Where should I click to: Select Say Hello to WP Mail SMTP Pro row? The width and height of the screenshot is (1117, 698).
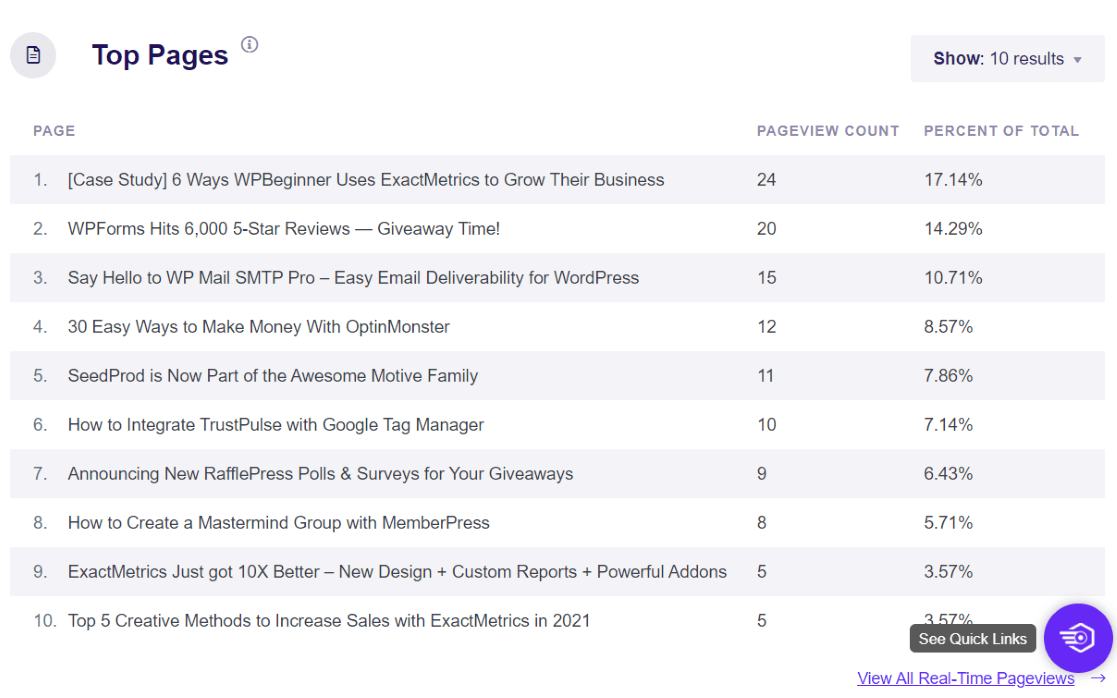pos(557,278)
